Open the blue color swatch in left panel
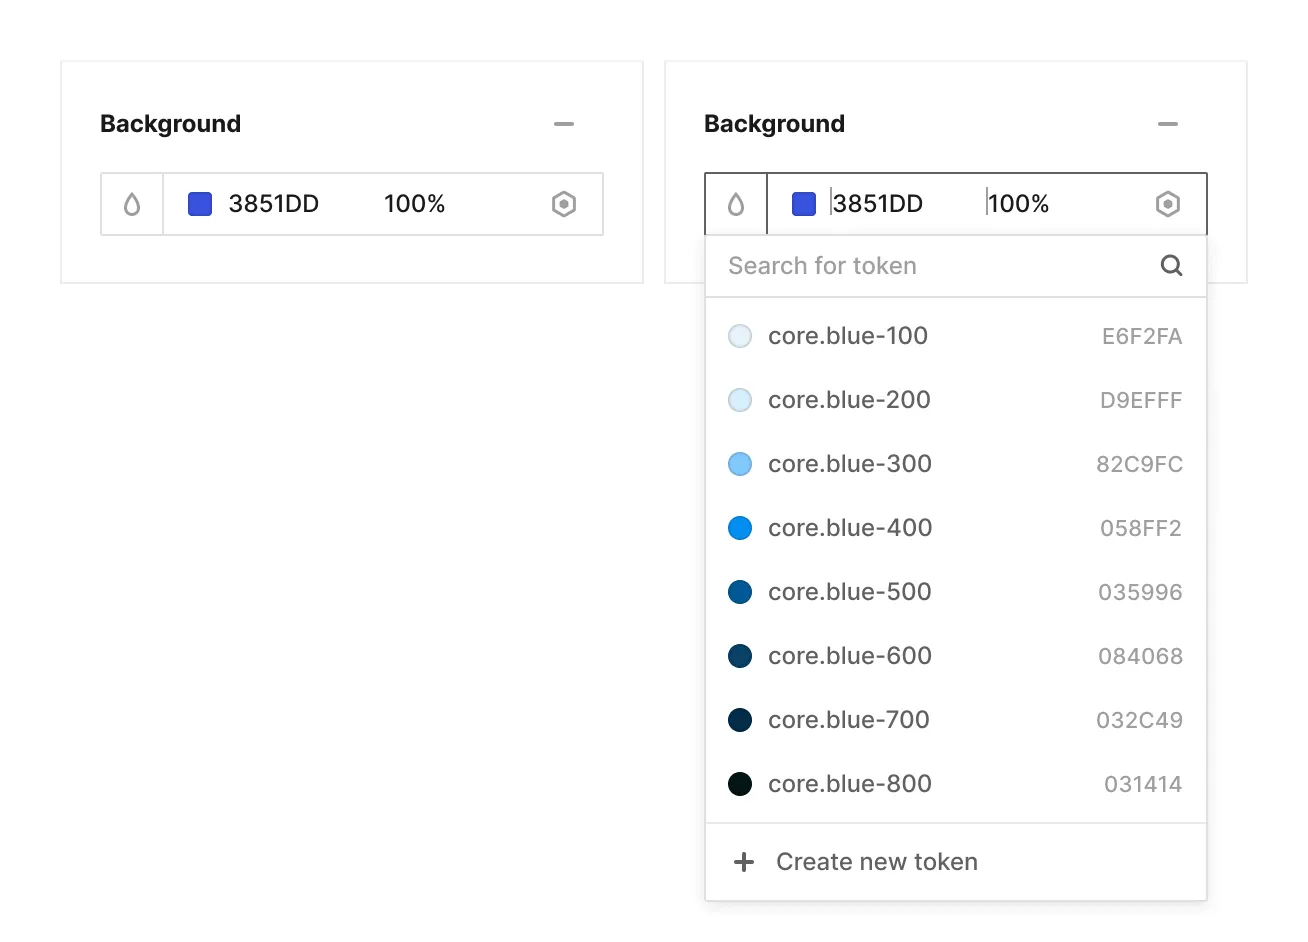1308x942 pixels. 200,204
